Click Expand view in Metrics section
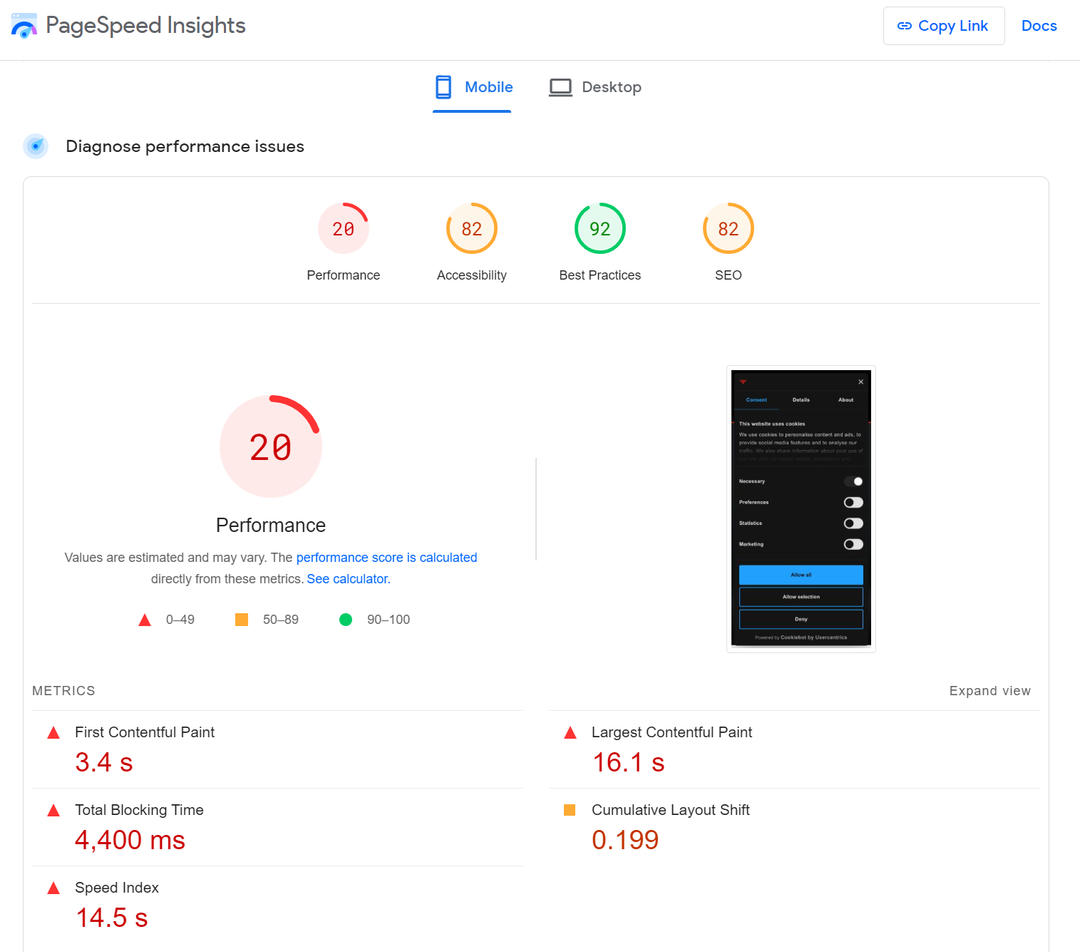 click(990, 690)
